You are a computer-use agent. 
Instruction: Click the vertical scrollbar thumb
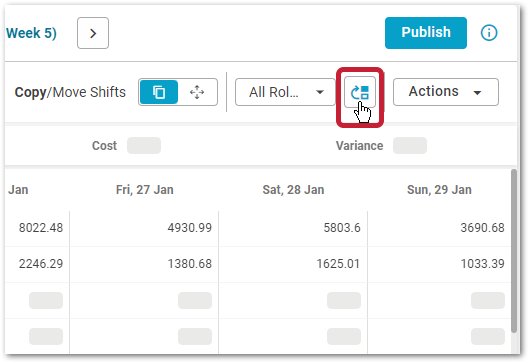click(514, 251)
